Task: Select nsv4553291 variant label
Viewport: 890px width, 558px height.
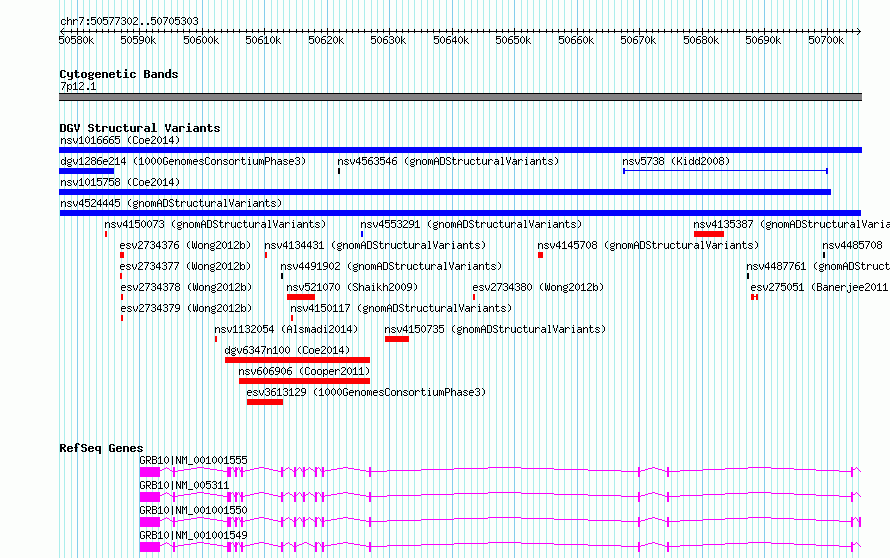Action: coord(471,224)
